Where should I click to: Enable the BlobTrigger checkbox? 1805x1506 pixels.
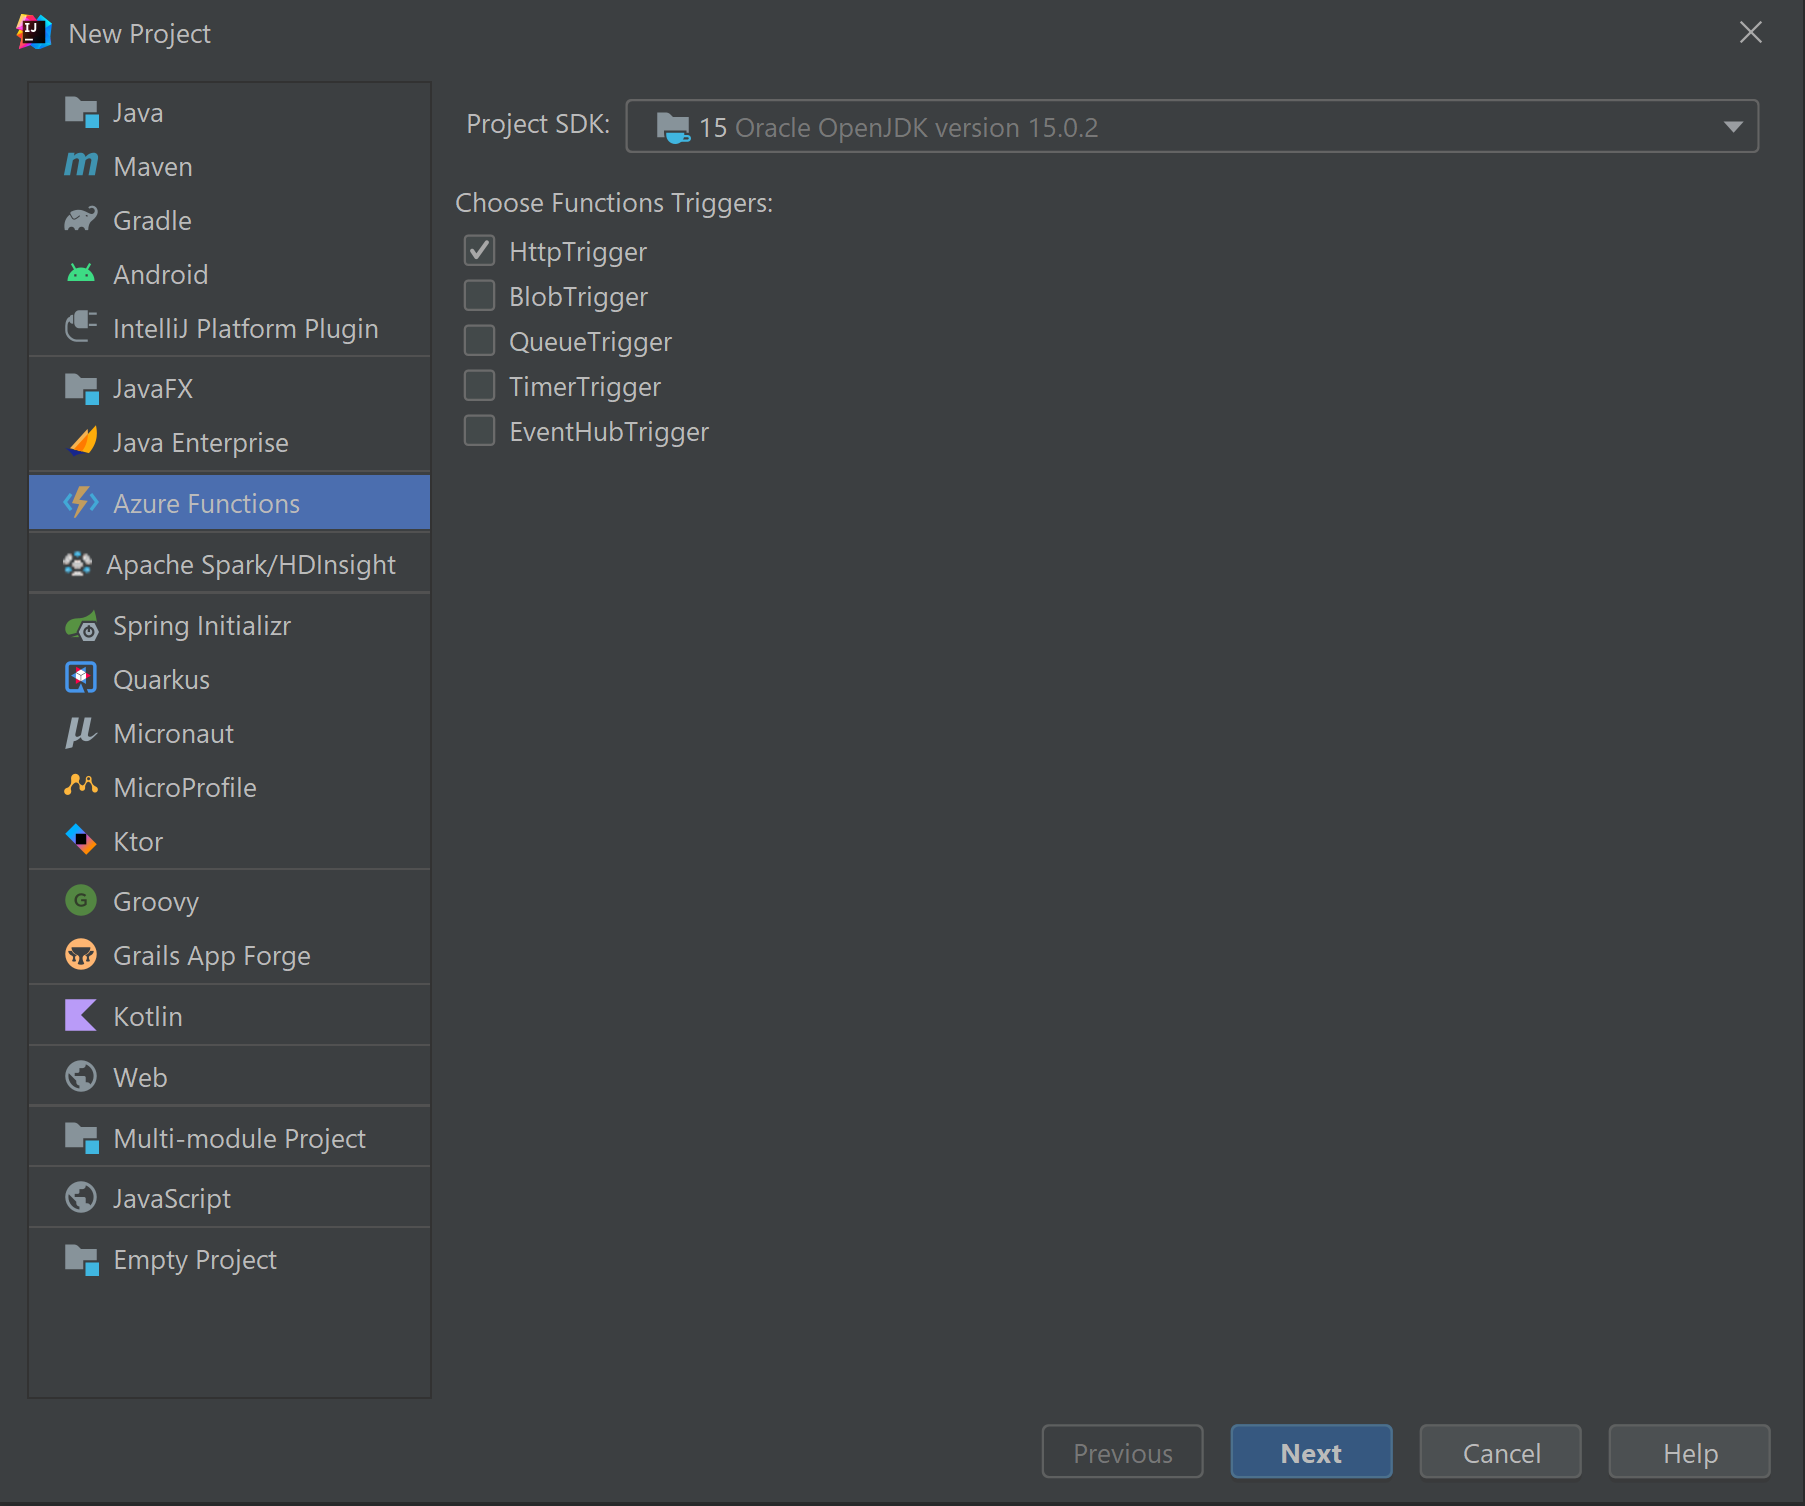(x=480, y=295)
